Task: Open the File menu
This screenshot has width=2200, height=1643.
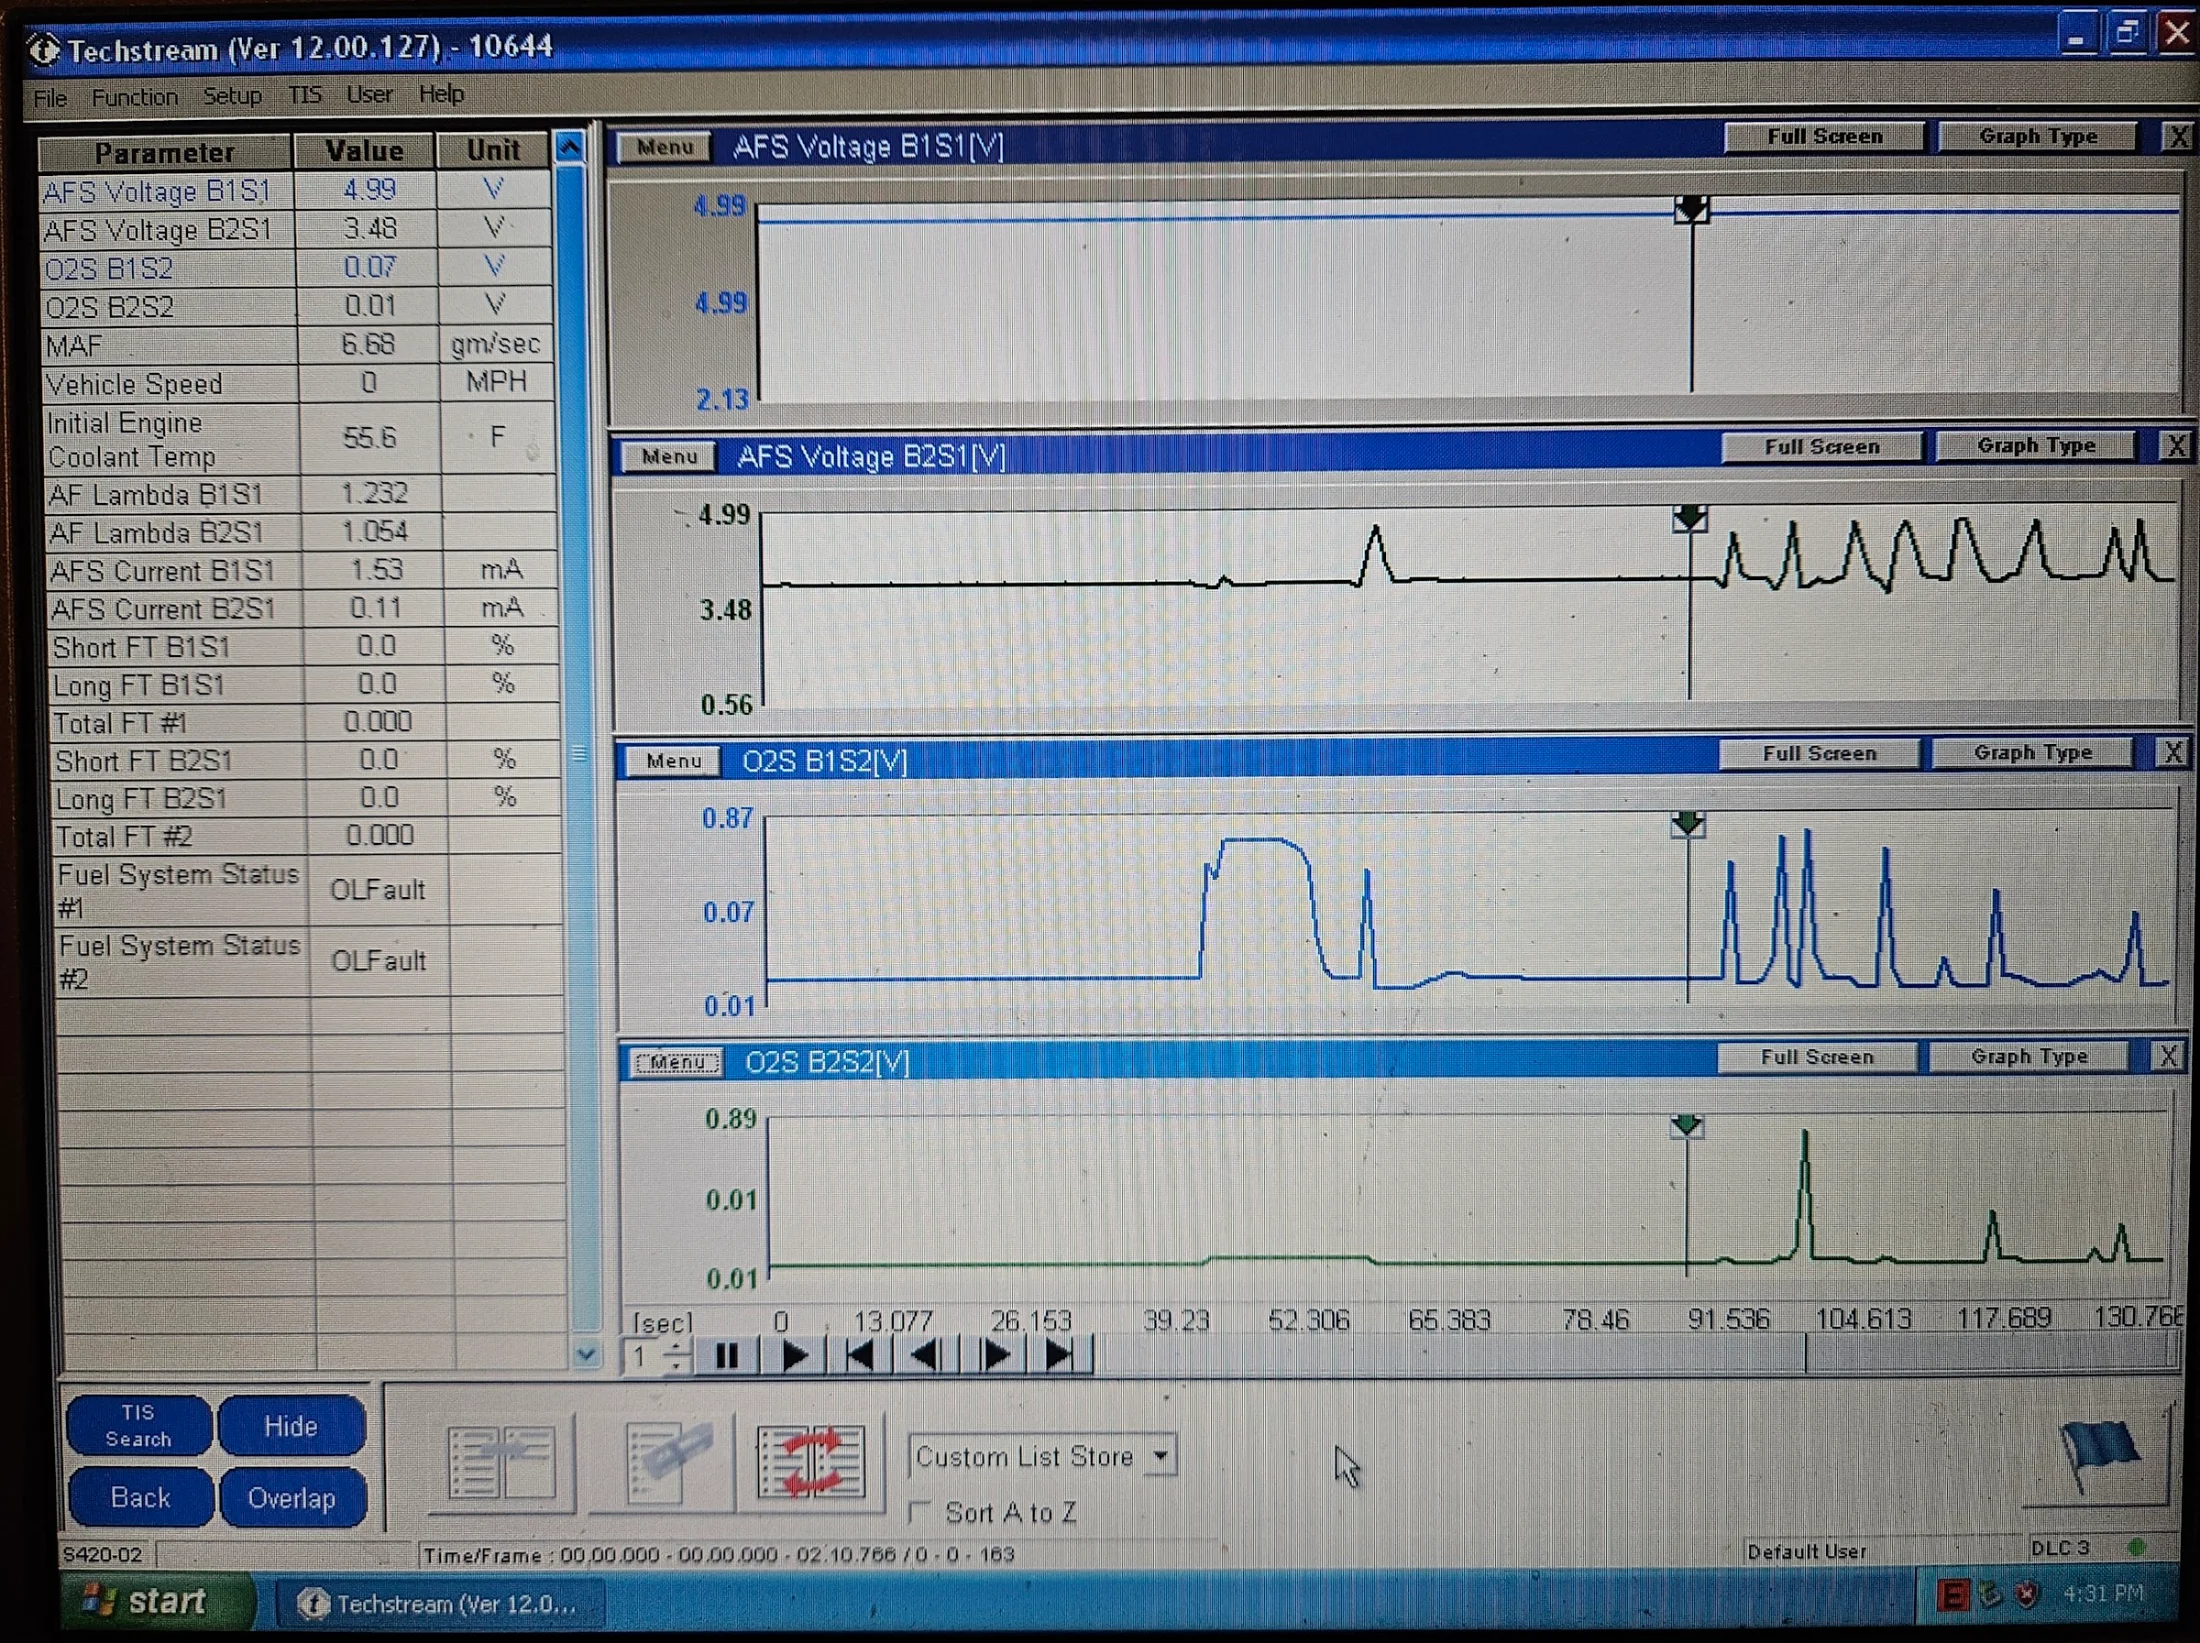Action: click(50, 98)
